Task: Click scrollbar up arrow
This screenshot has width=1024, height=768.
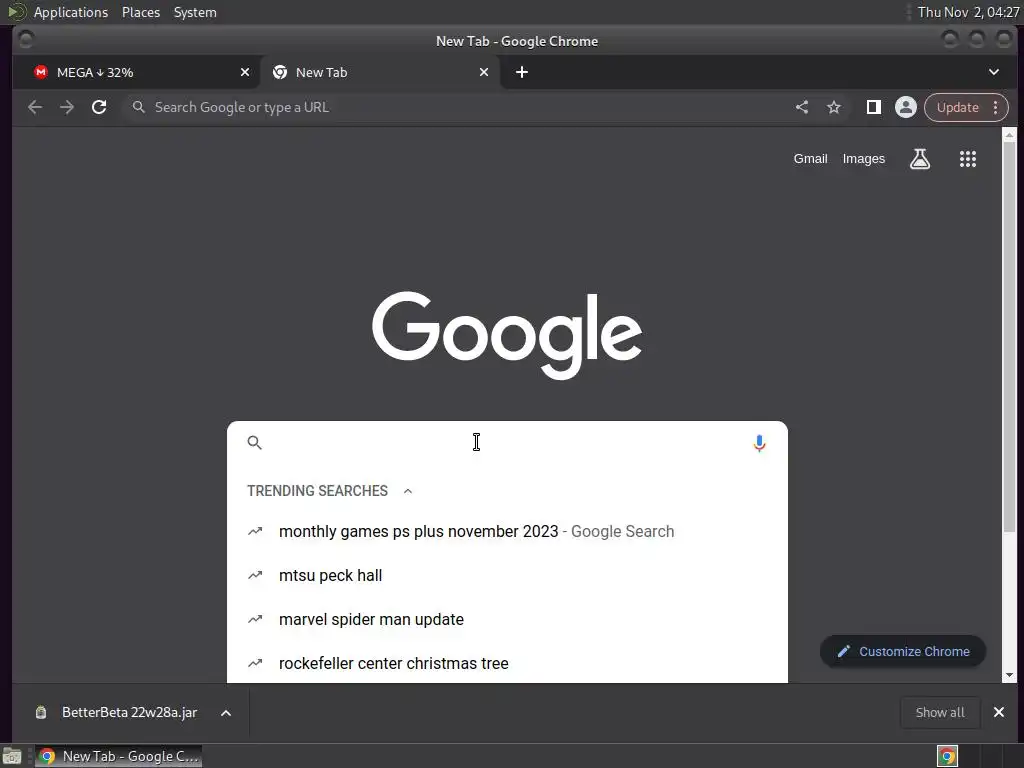Action: pyautogui.click(x=1009, y=135)
